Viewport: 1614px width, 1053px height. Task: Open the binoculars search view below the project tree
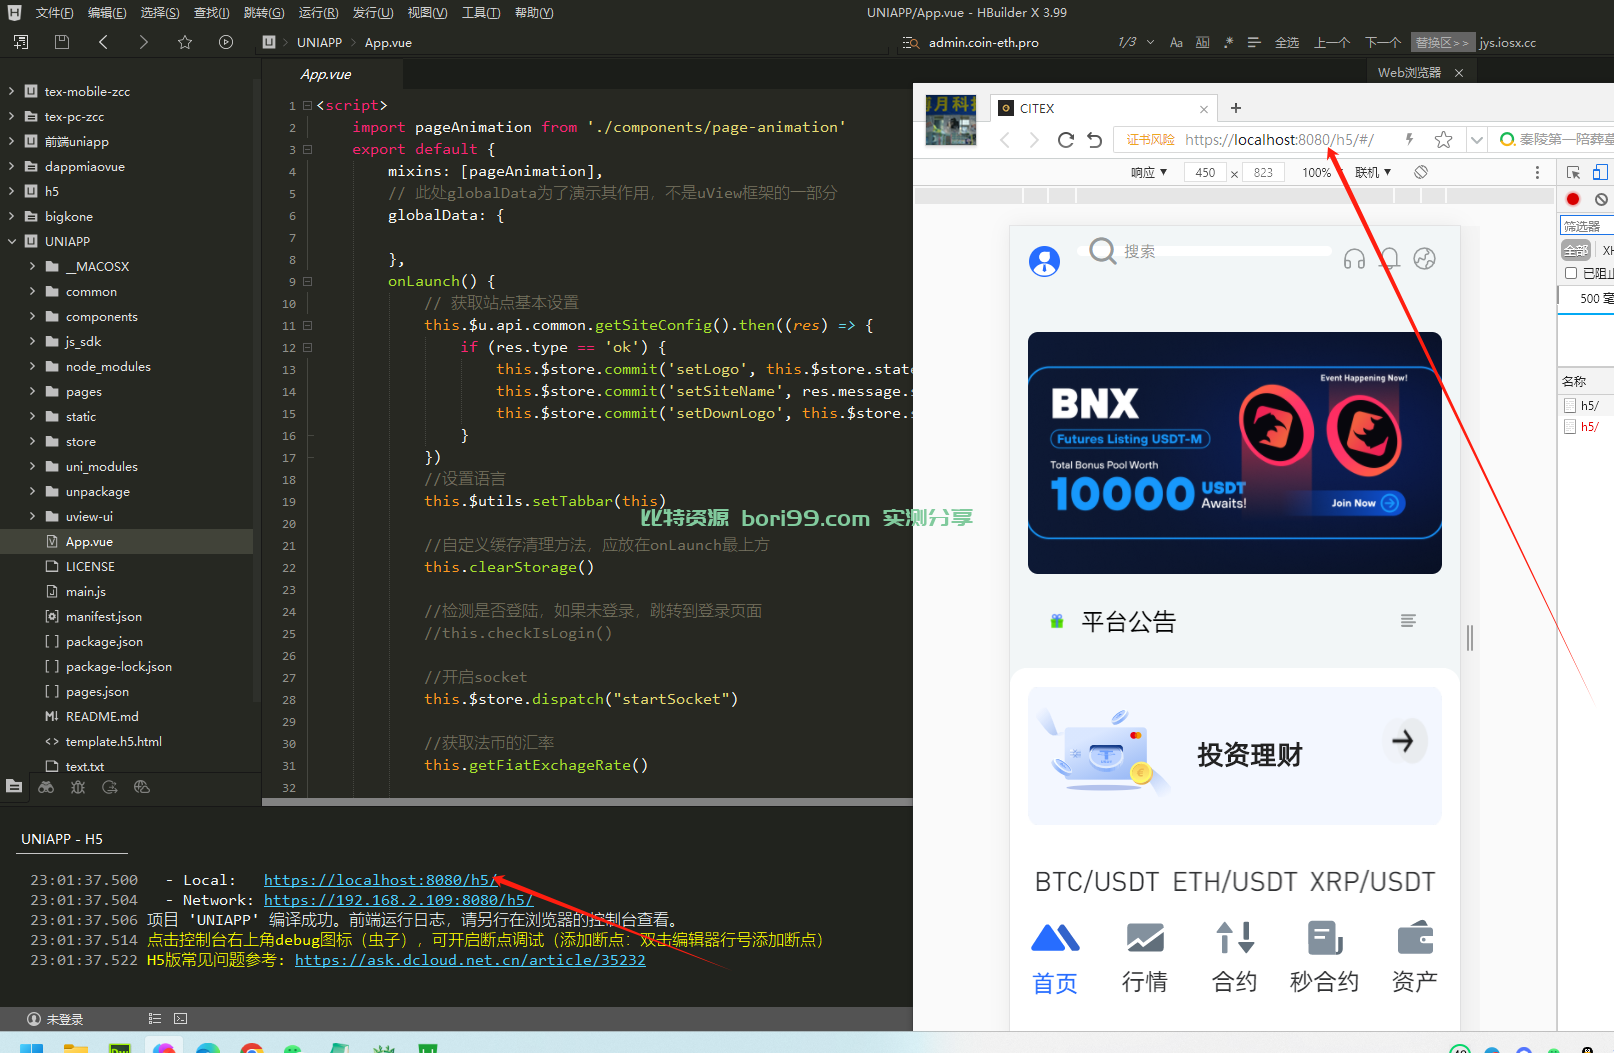click(46, 787)
